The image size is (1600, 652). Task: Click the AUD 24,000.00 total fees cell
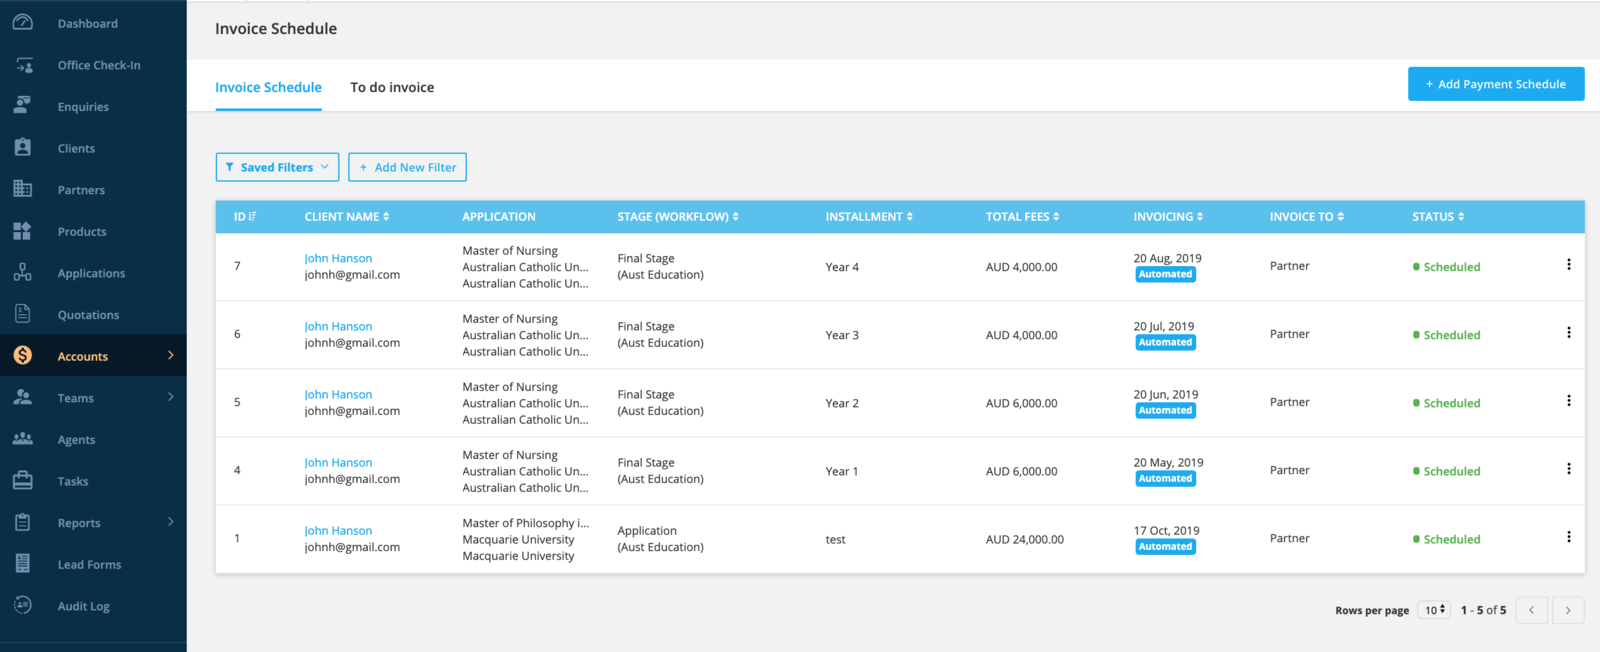[1025, 539]
